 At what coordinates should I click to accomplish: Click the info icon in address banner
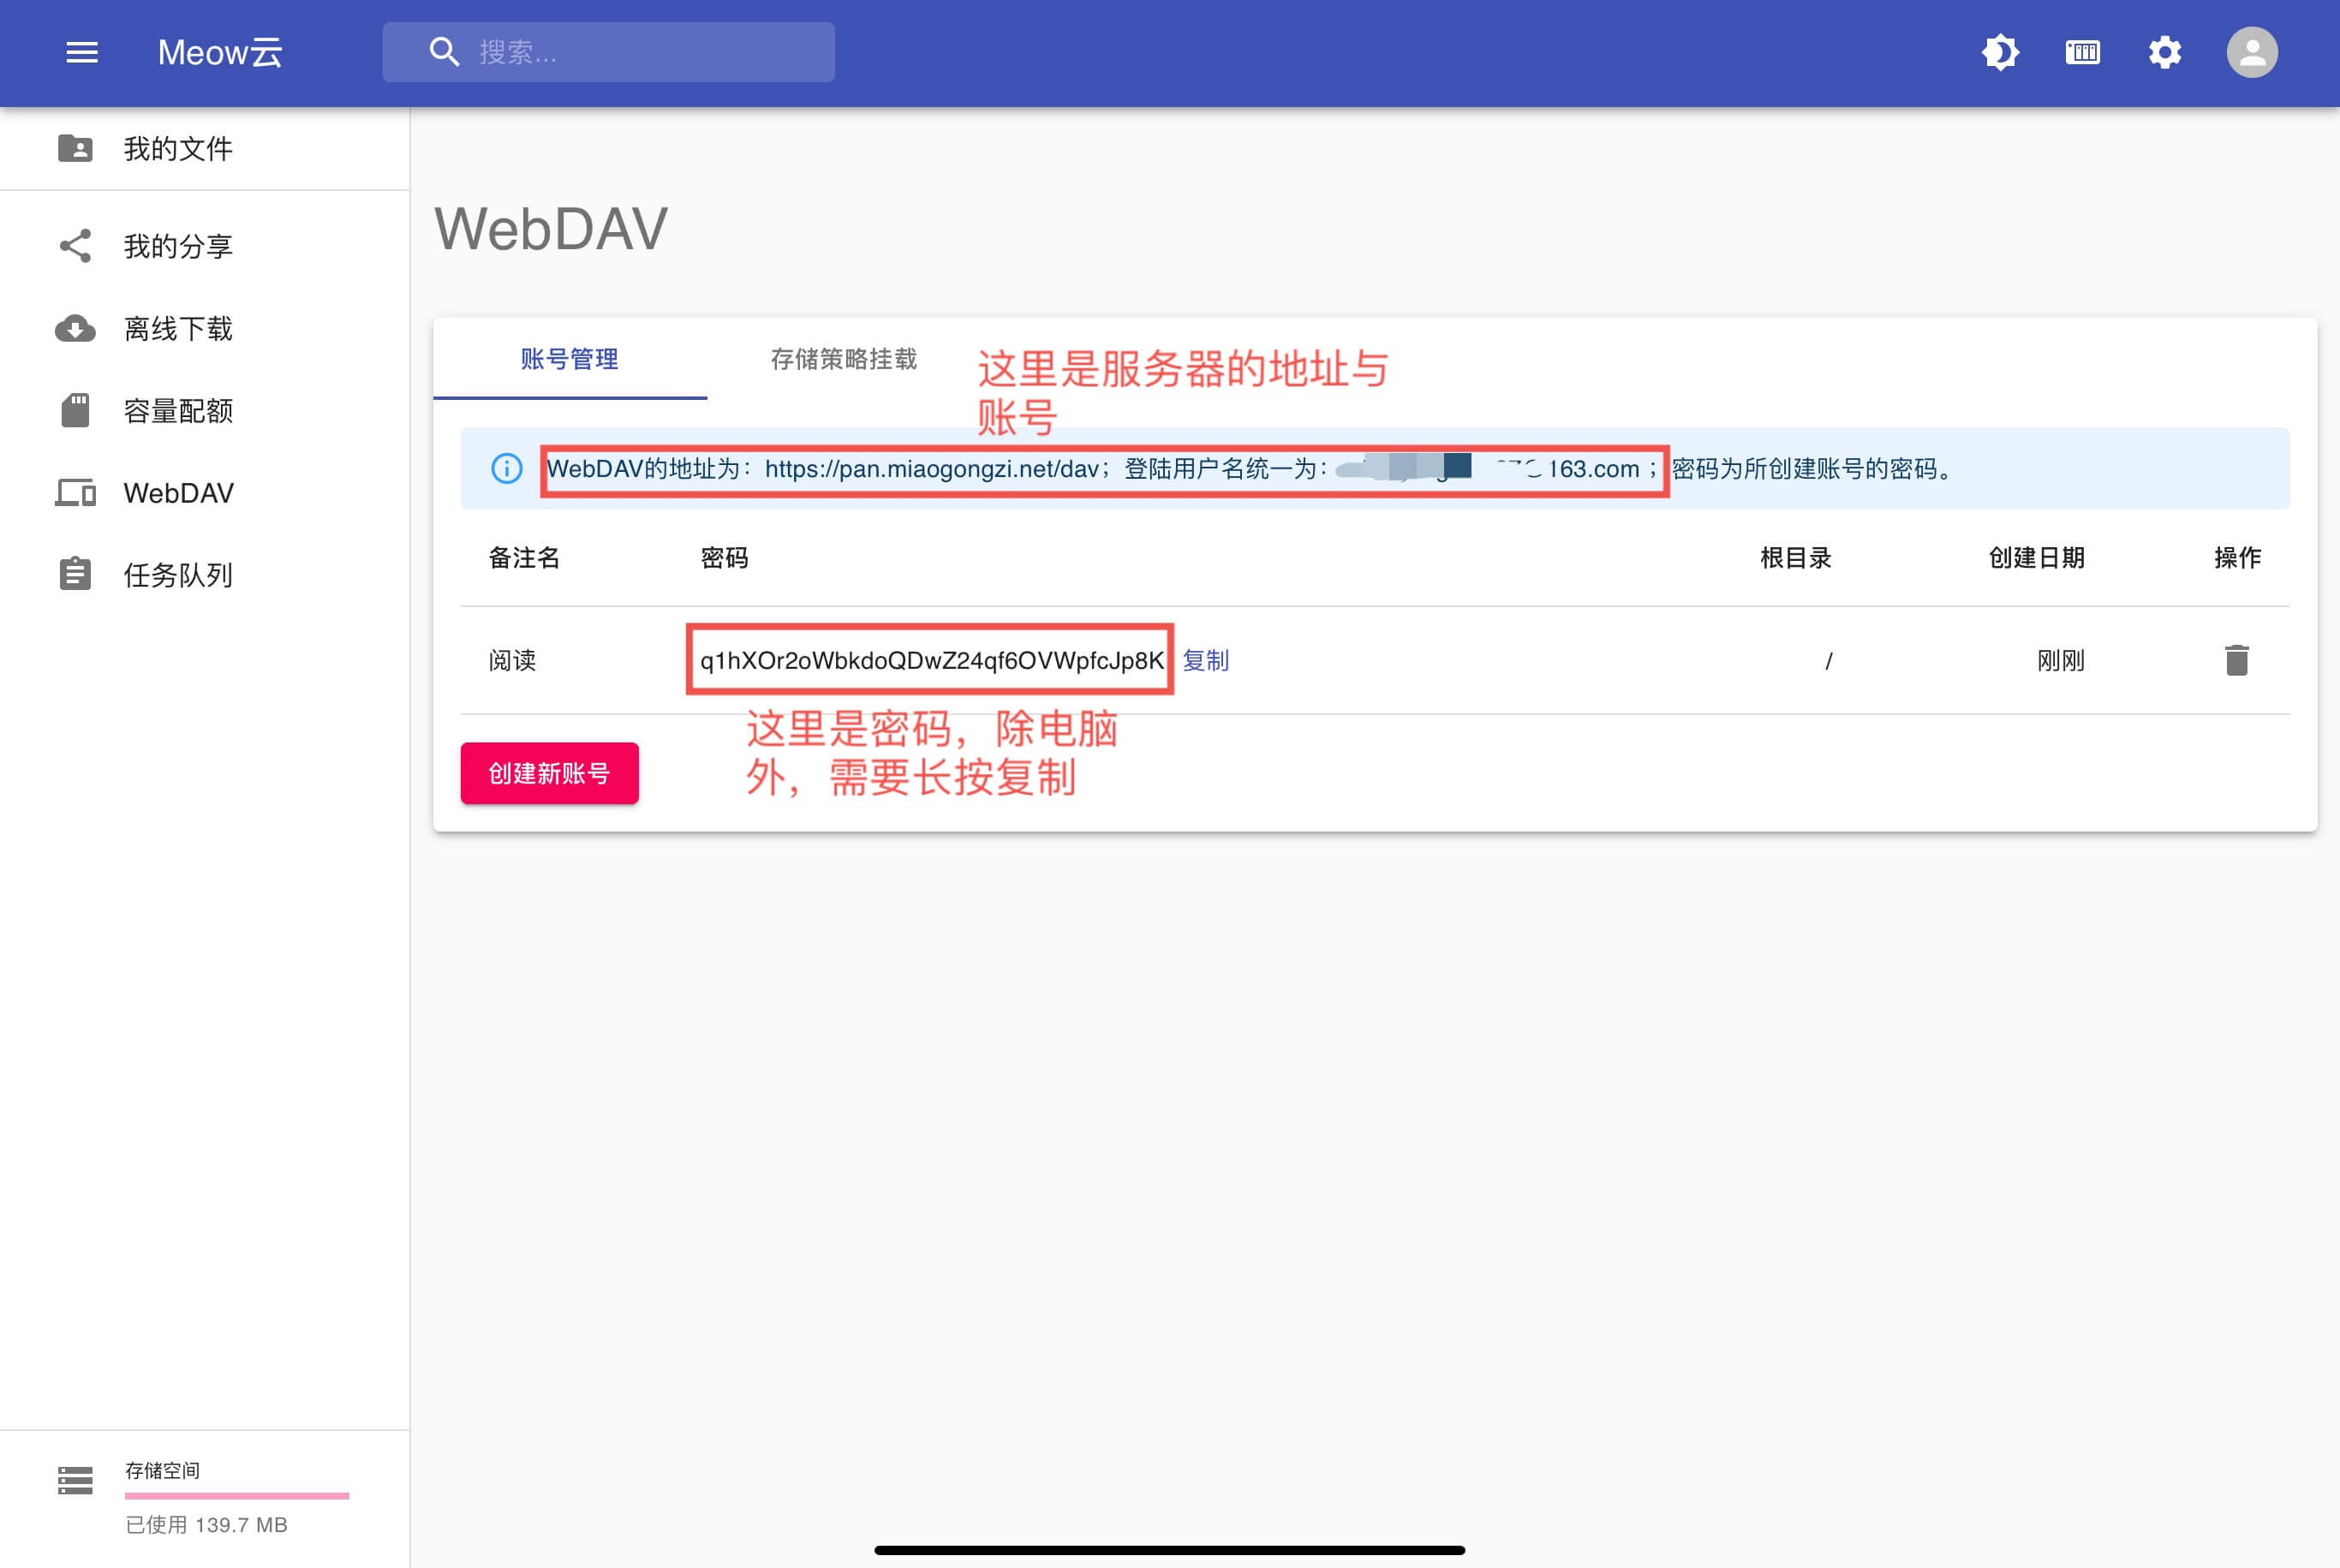[x=507, y=468]
